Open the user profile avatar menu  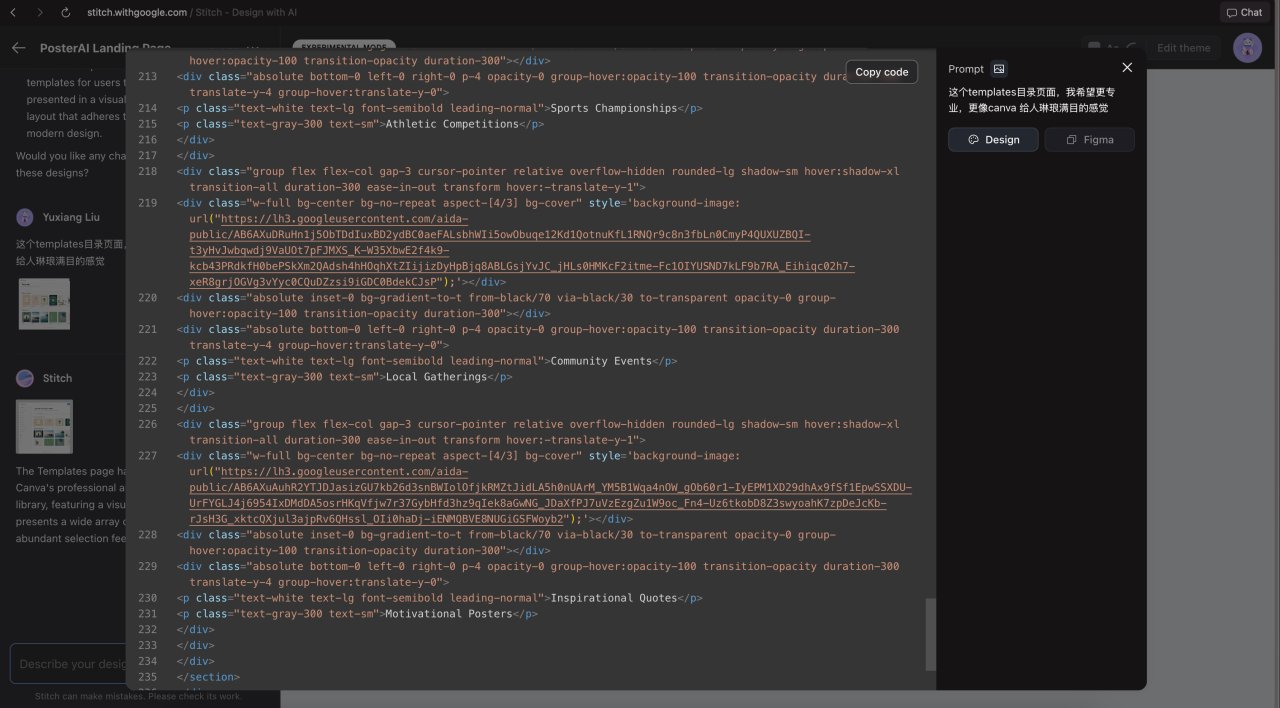click(x=1247, y=48)
